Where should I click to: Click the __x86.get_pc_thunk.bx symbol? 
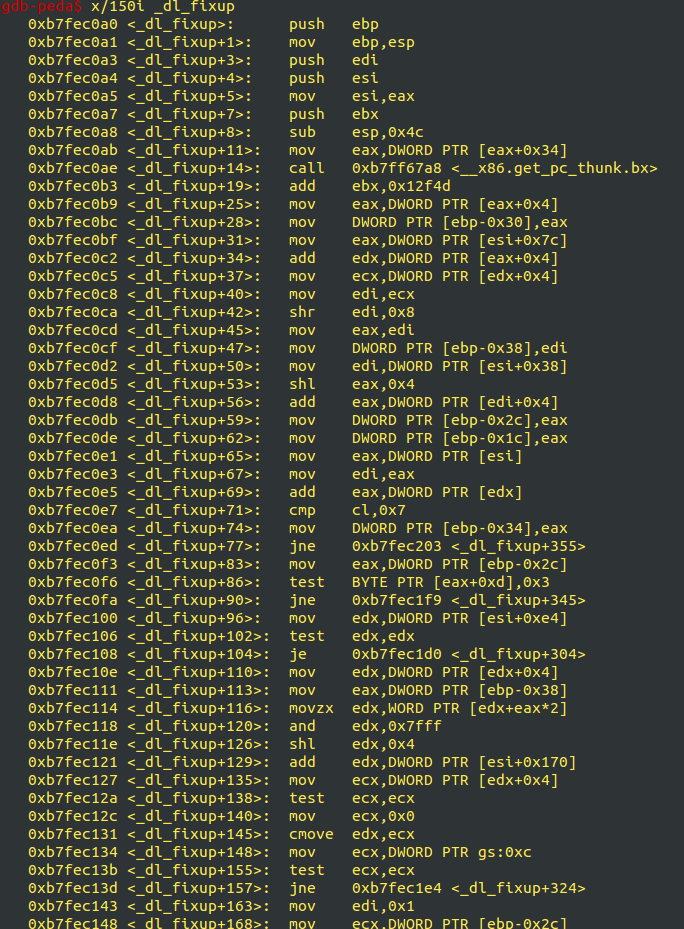click(x=554, y=168)
